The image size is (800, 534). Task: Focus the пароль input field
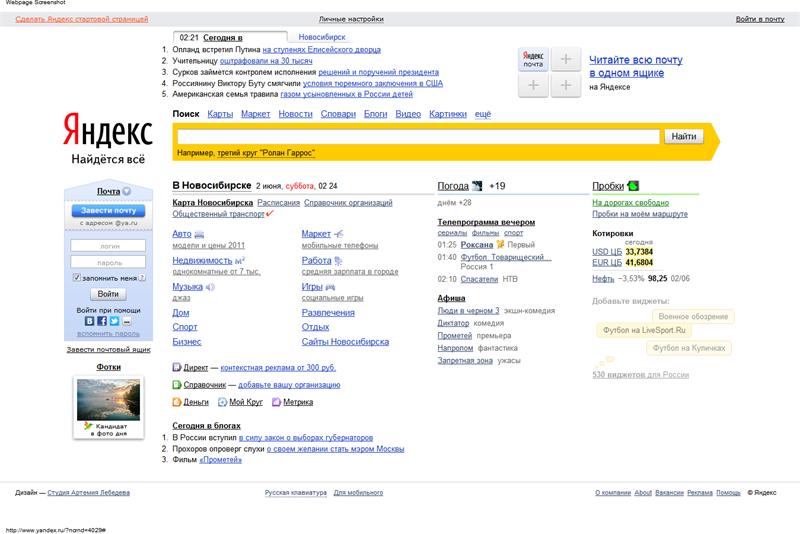click(108, 262)
